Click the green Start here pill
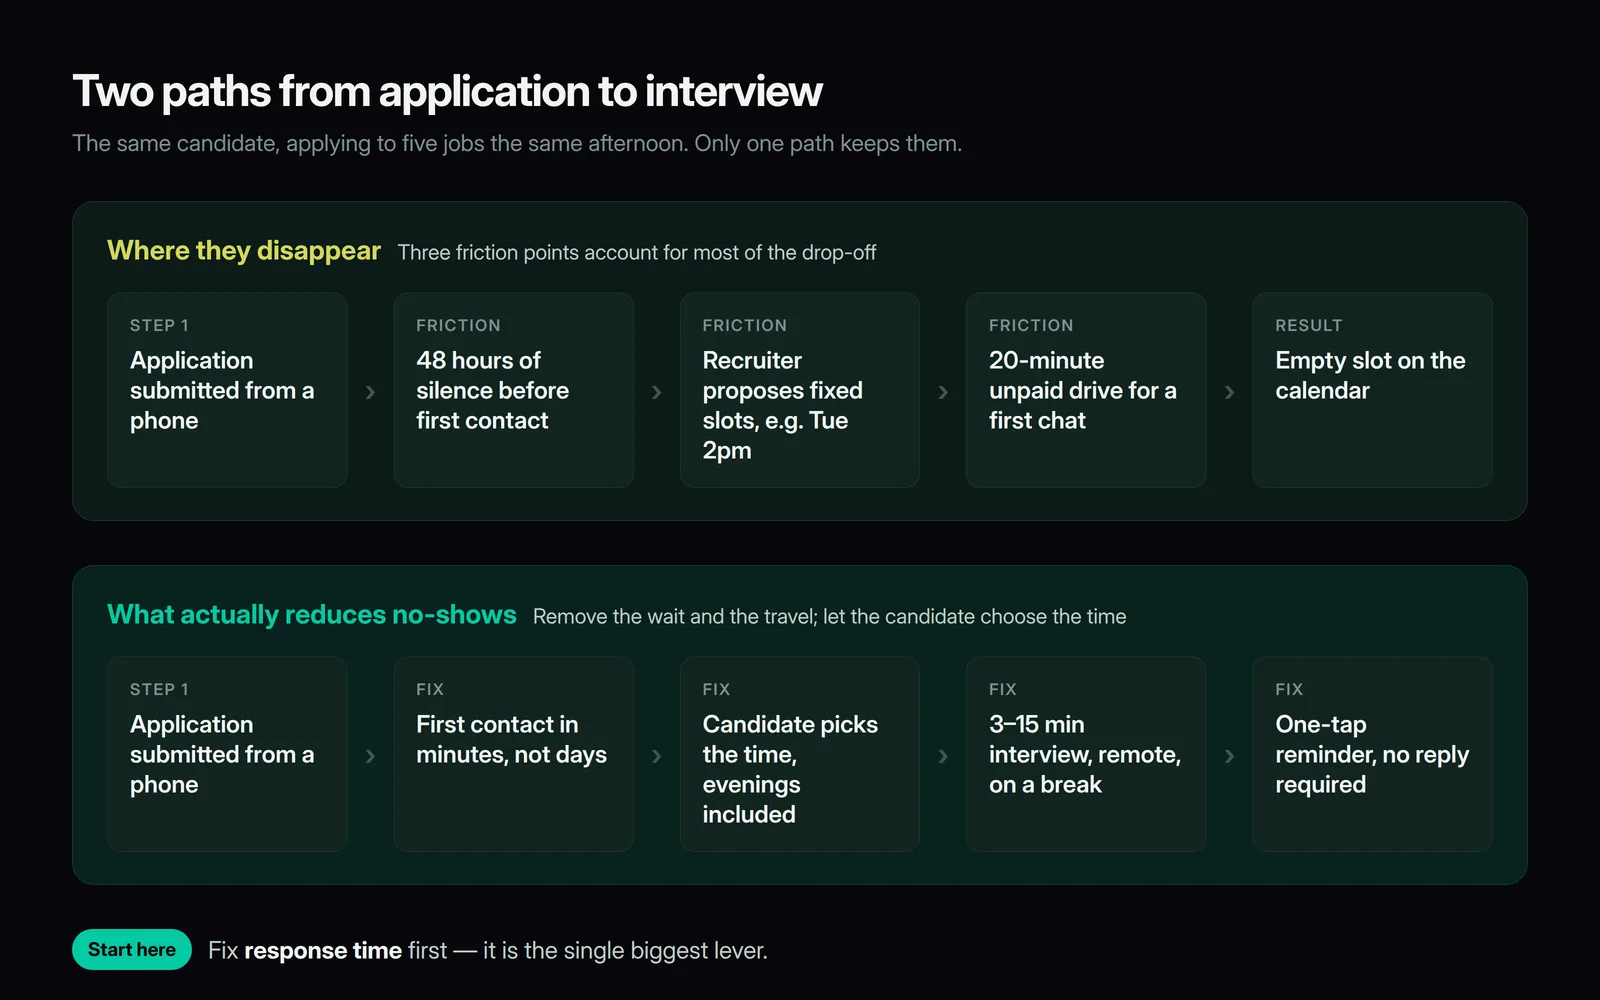Image resolution: width=1600 pixels, height=1000 pixels. pyautogui.click(x=131, y=950)
